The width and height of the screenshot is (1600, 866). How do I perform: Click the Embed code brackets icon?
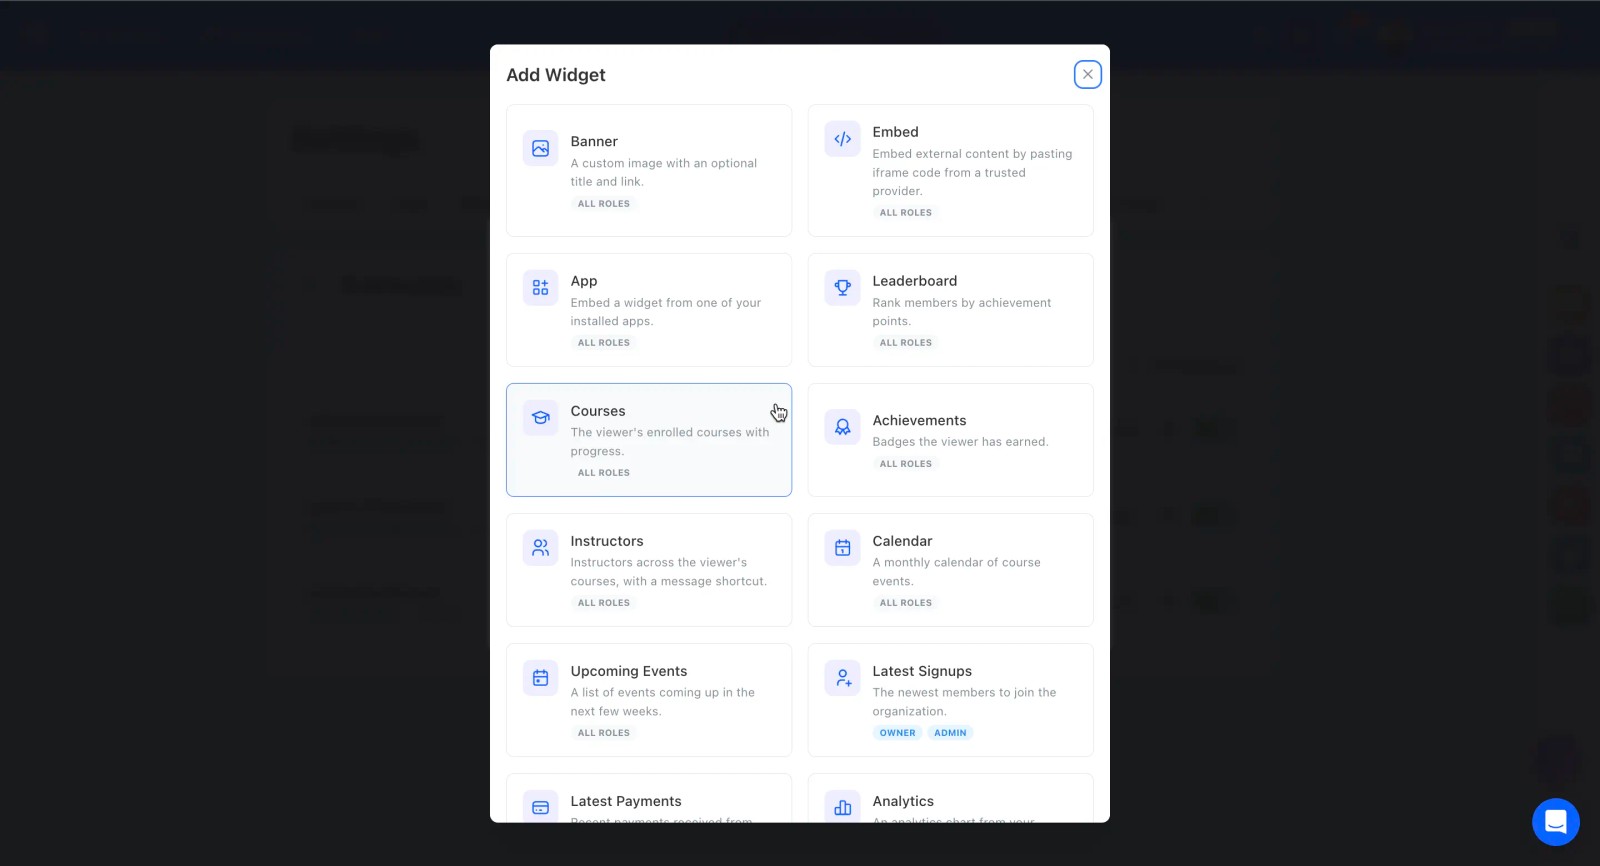coord(842,139)
